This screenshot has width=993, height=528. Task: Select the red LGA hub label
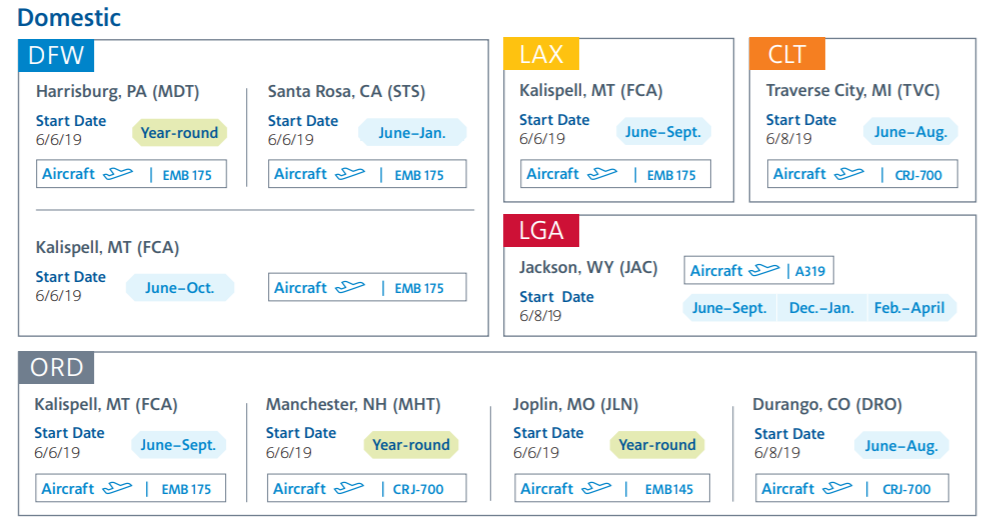[x=541, y=232]
